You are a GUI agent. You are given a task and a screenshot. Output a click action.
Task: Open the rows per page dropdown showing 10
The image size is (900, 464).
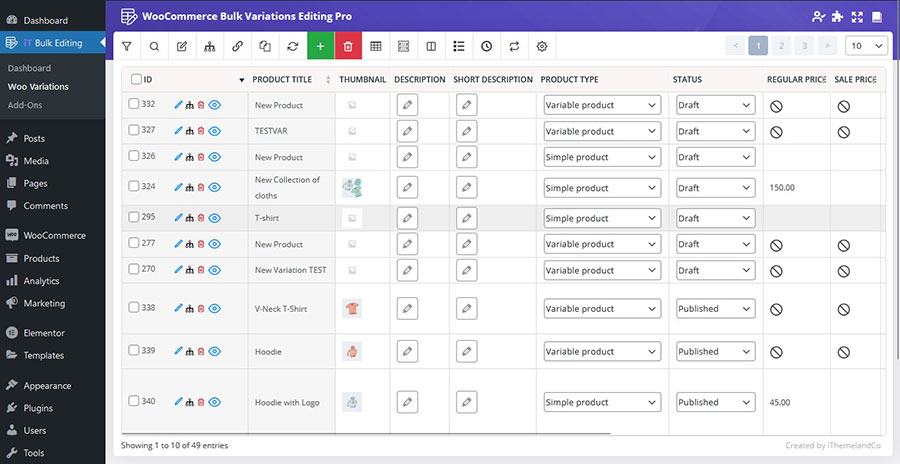(x=867, y=45)
